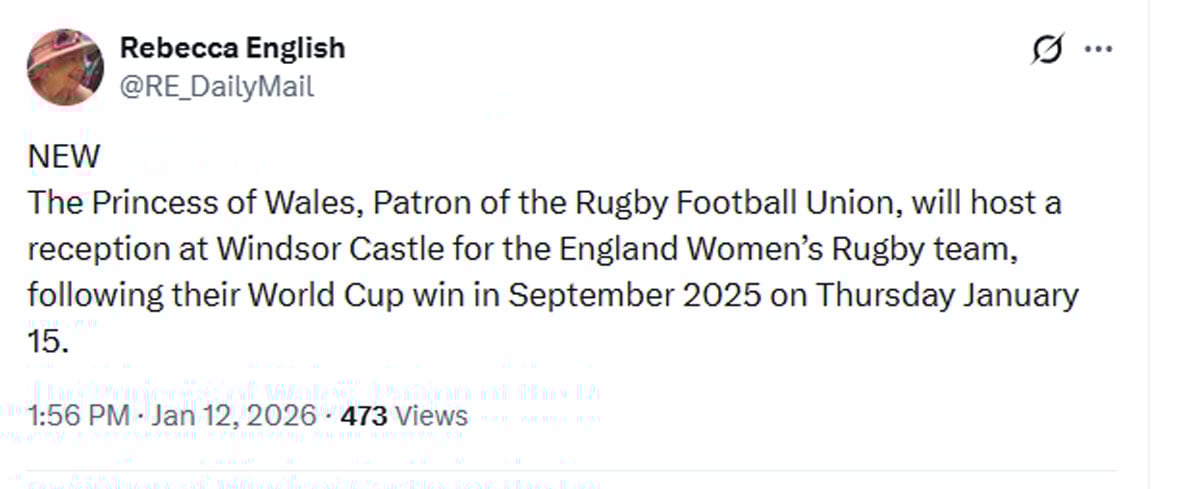This screenshot has width=1200, height=489.
Task: Click the 473 Views count
Action: coord(404,415)
